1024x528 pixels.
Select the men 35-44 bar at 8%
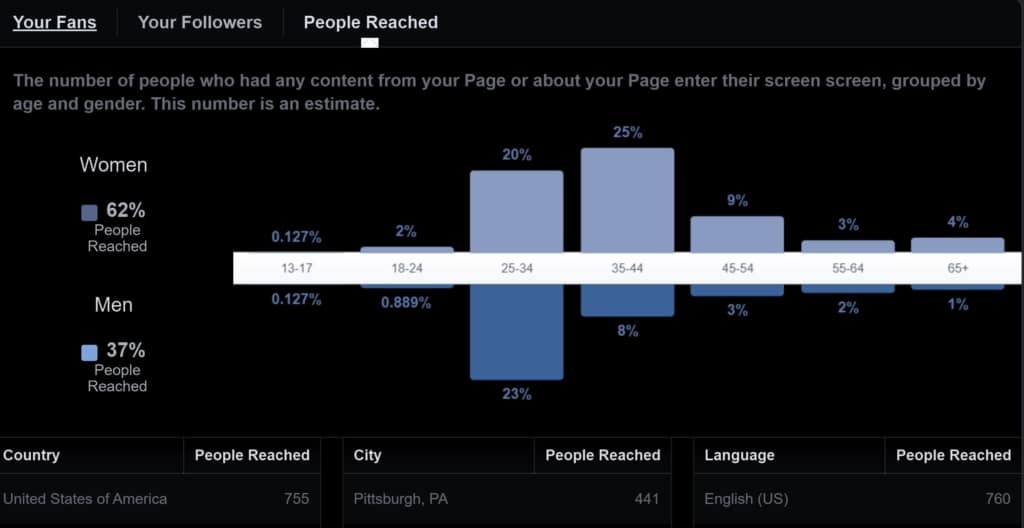coord(627,301)
